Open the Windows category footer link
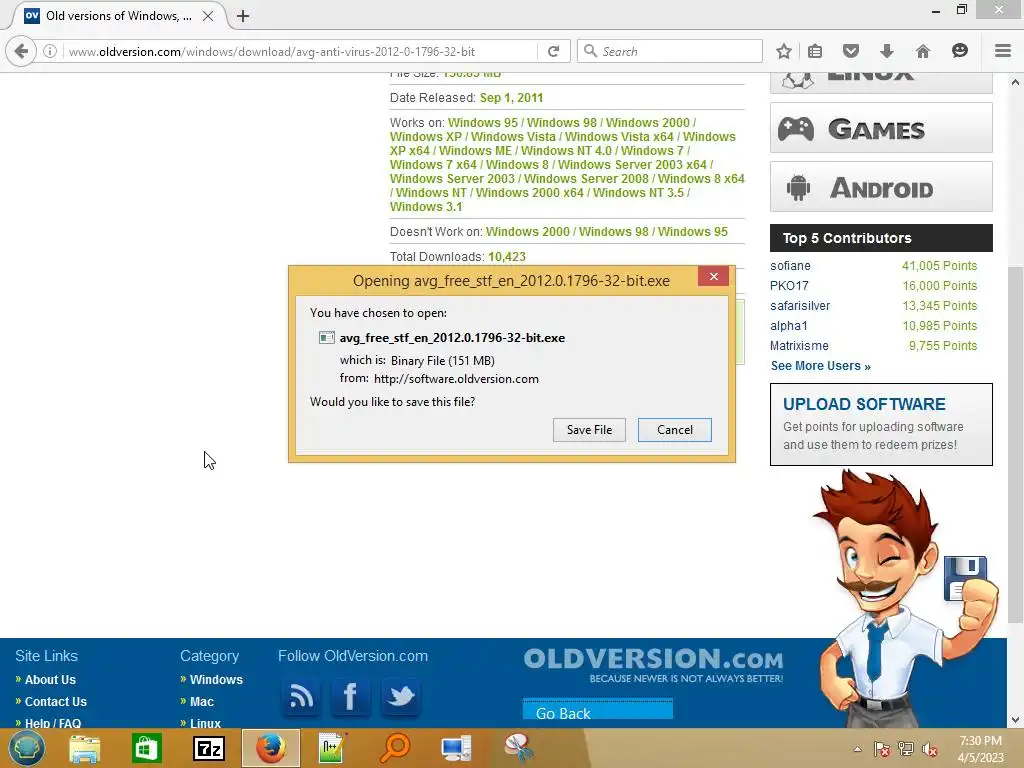Image resolution: width=1024 pixels, height=768 pixels. point(216,680)
